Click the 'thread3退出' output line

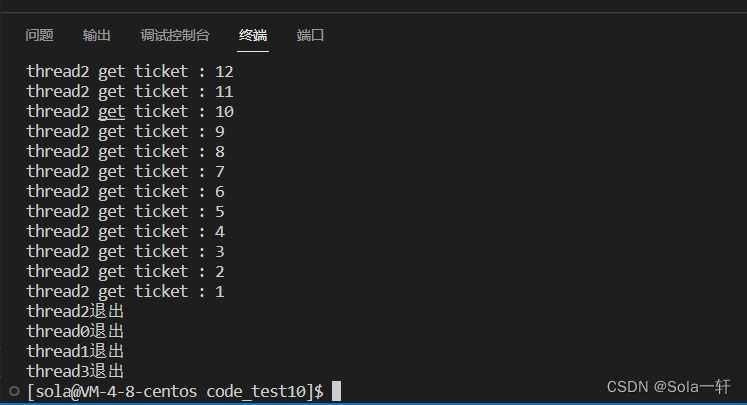point(75,372)
